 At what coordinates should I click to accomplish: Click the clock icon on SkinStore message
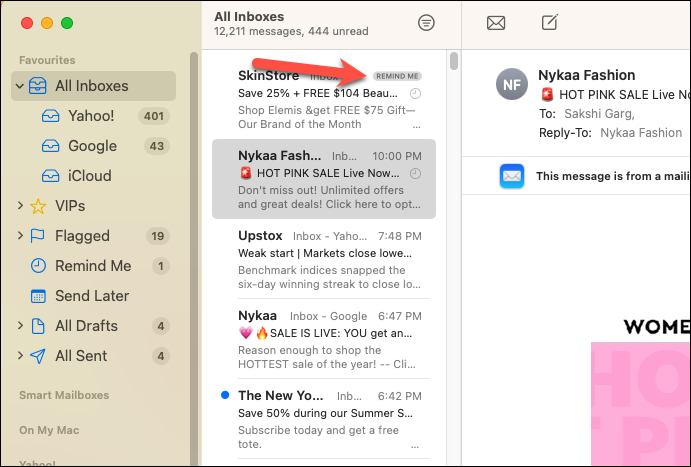pos(416,93)
